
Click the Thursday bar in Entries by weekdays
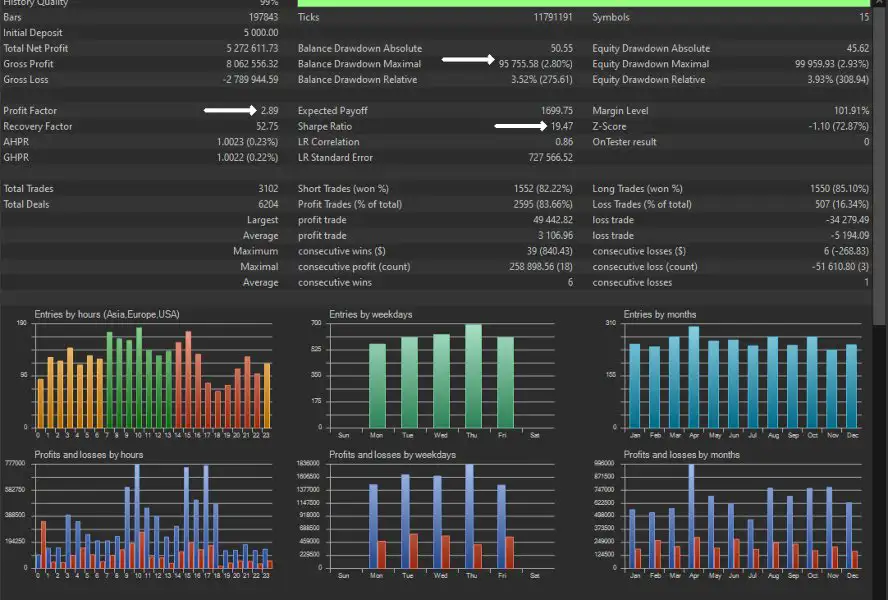(473, 375)
